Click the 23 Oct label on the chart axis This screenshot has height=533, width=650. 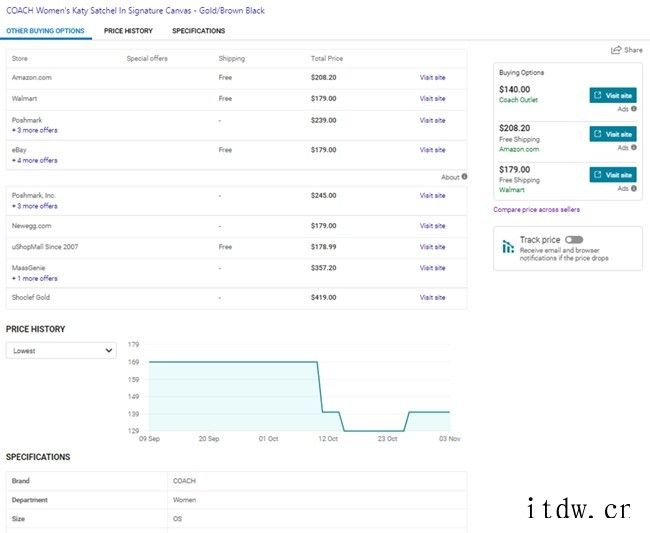point(387,439)
